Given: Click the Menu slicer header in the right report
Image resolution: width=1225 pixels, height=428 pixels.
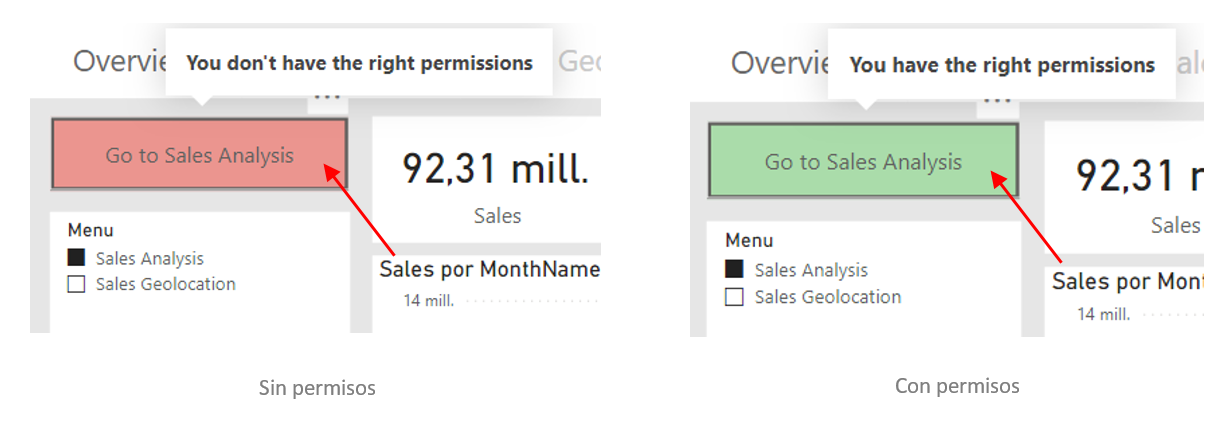Looking at the screenshot, I should [x=749, y=240].
